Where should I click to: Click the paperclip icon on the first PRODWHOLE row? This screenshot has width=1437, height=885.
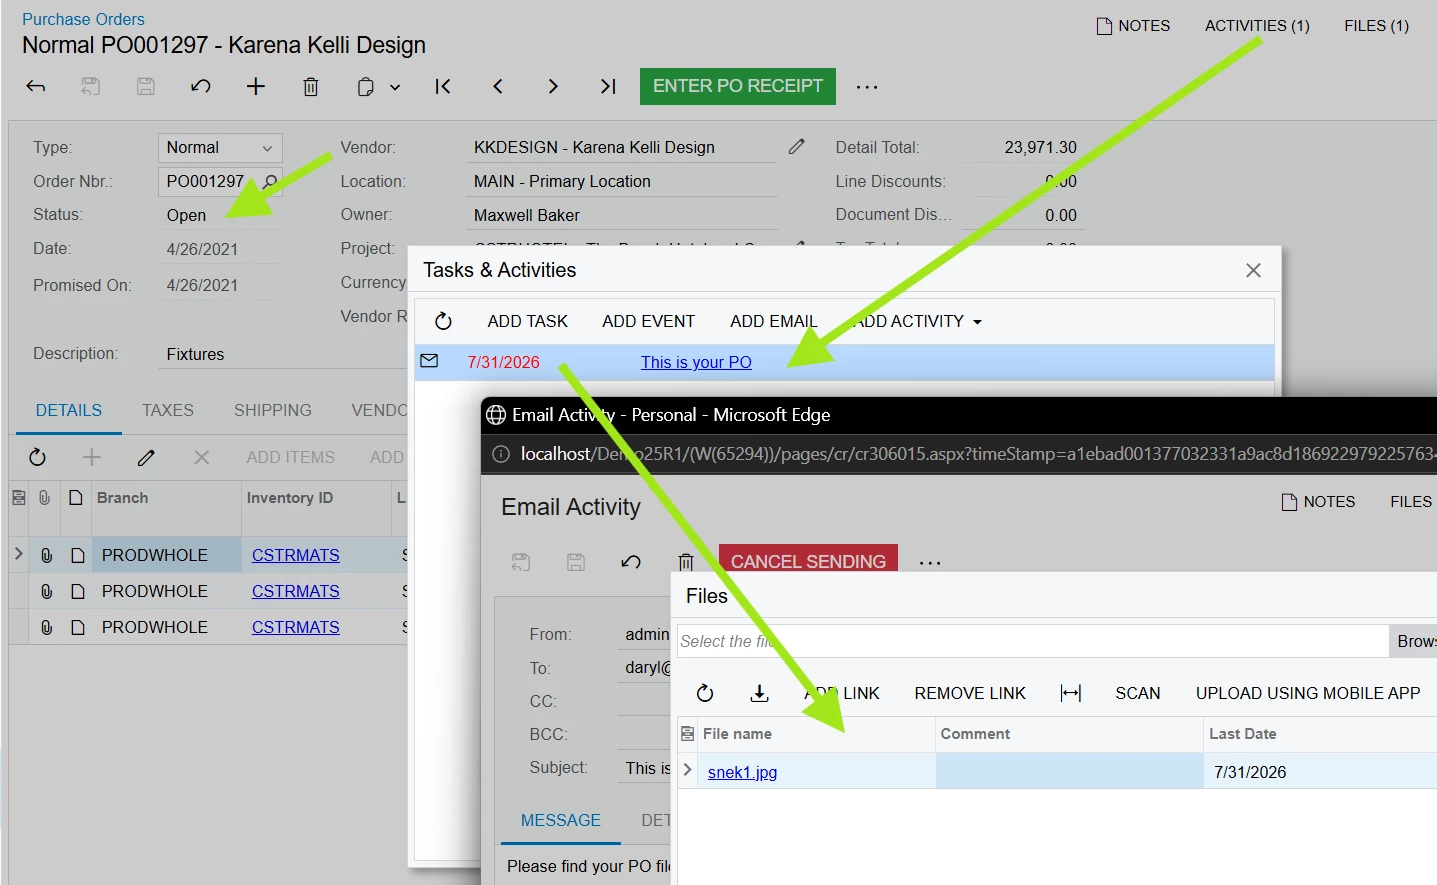(46, 555)
